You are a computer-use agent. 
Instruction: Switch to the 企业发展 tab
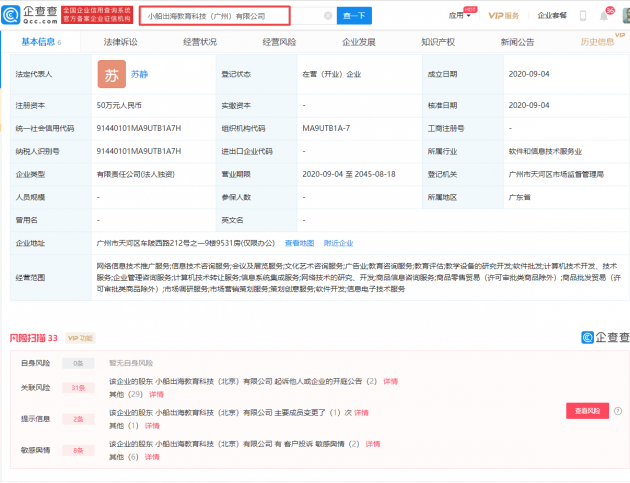click(x=359, y=42)
